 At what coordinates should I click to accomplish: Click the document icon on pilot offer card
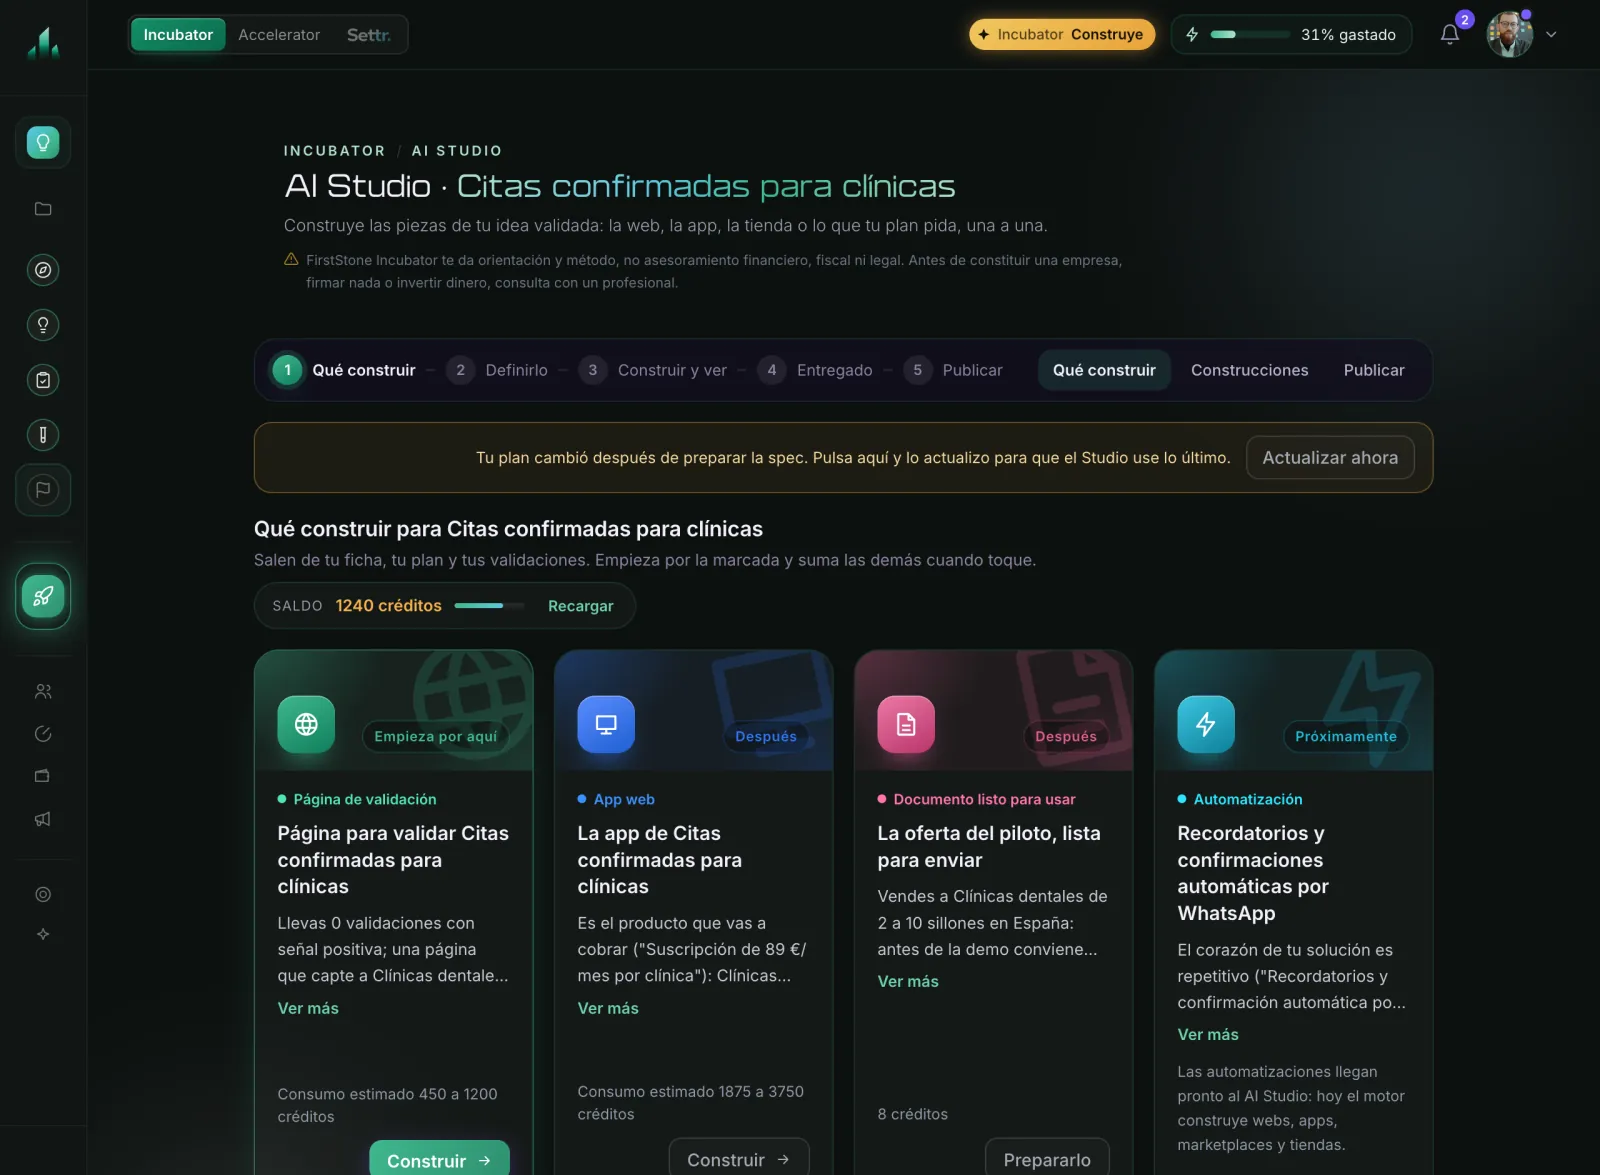pyautogui.click(x=906, y=724)
